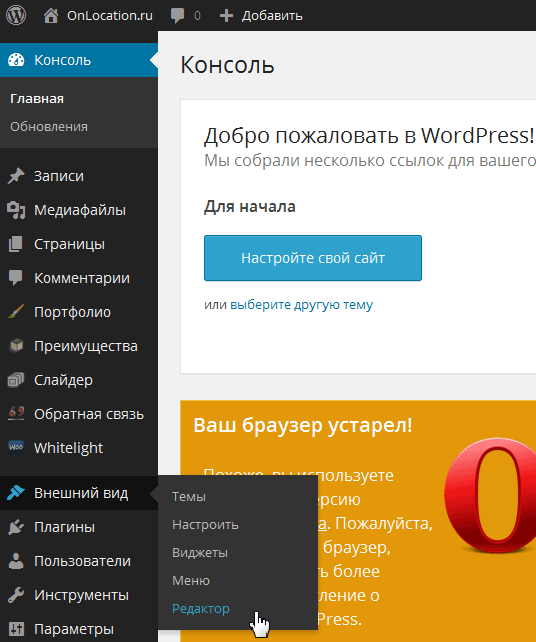Click the pushpin icon for Записи
This screenshot has height=642, width=536.
[x=16, y=176]
